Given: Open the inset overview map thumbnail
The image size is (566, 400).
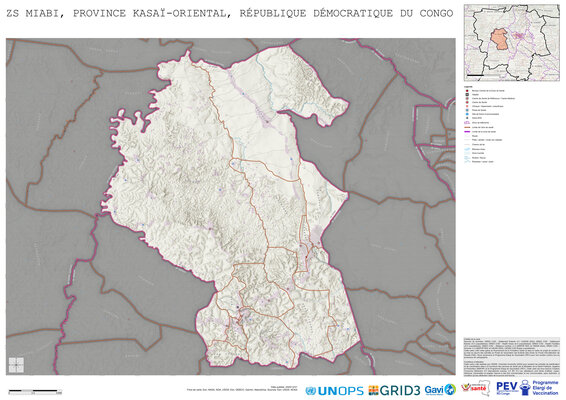Looking at the screenshot, I should (x=511, y=43).
